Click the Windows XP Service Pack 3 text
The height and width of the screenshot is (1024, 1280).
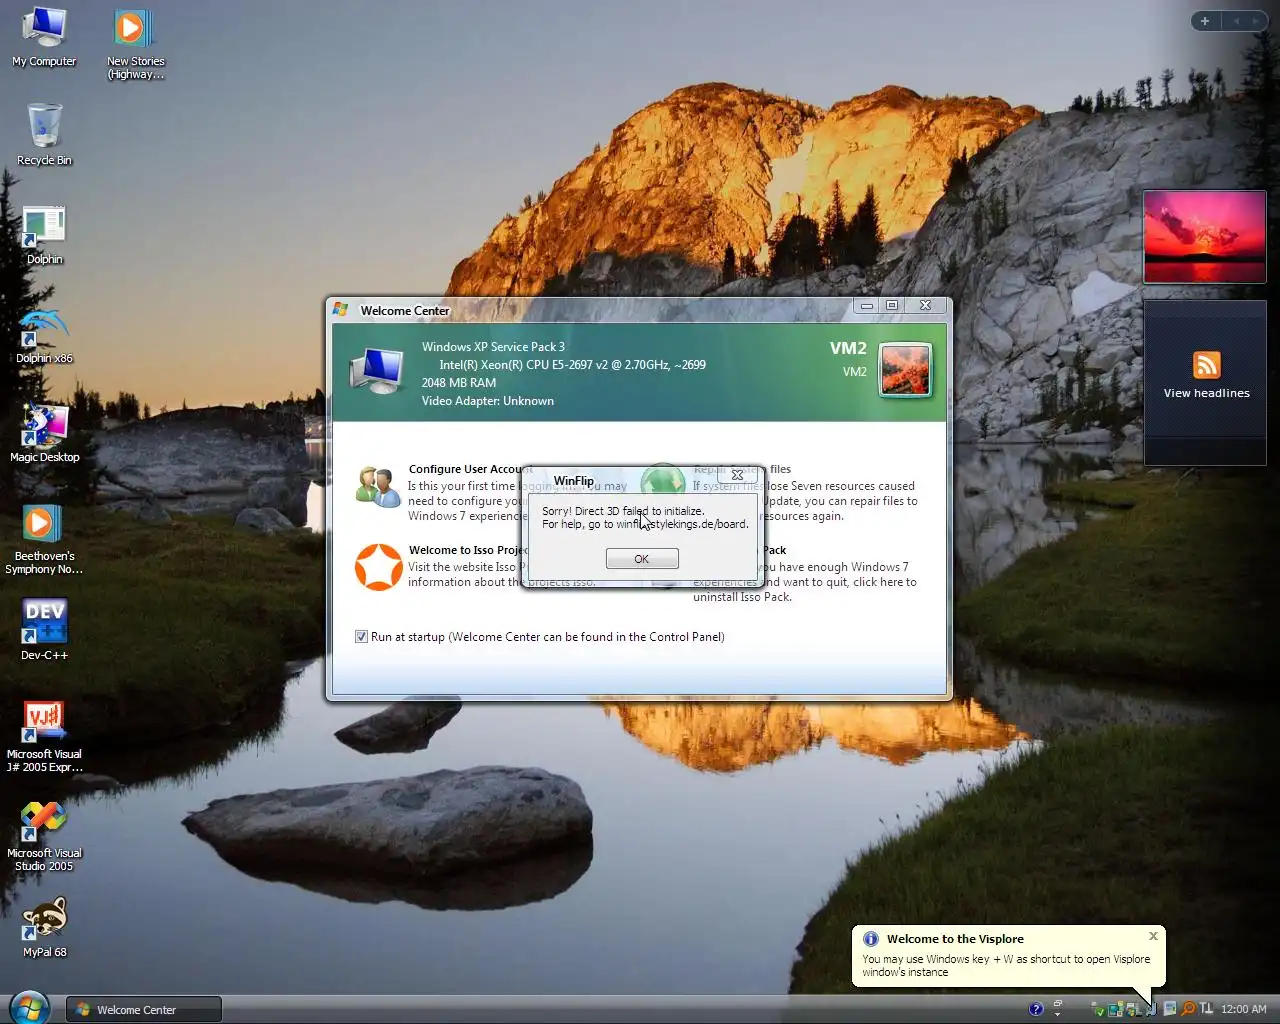tap(493, 347)
